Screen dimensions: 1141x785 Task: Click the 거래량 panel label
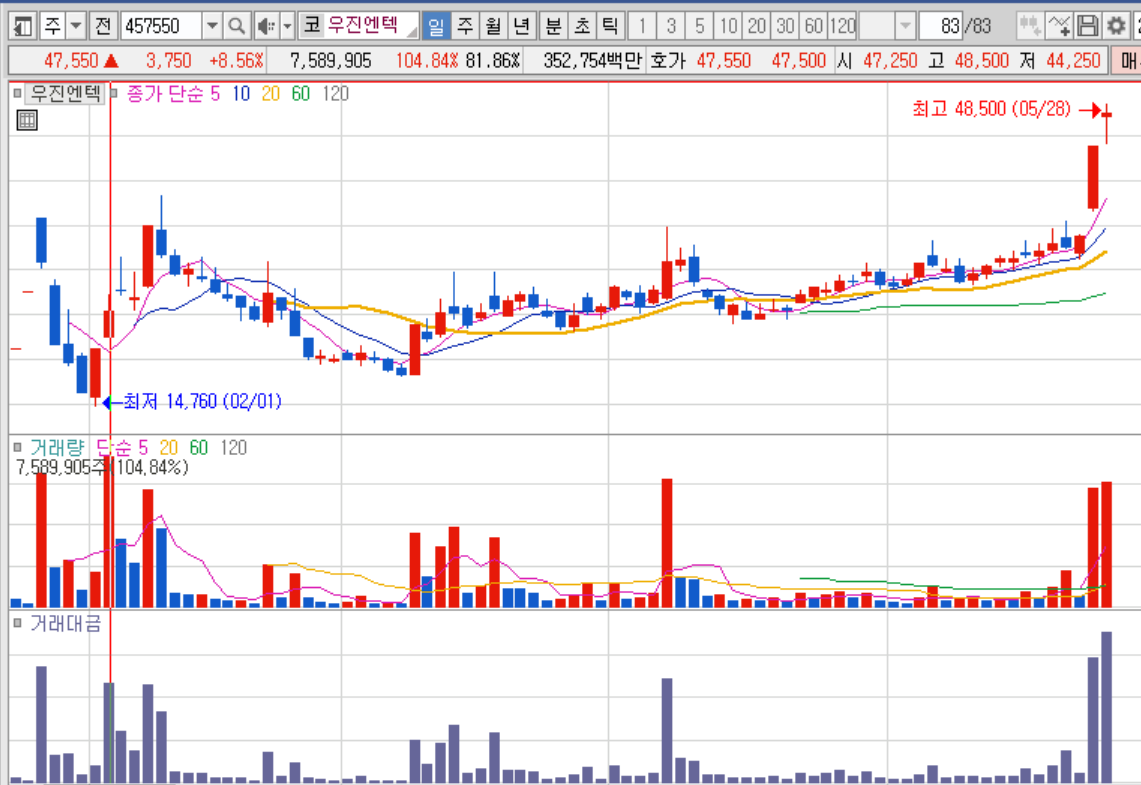[57, 447]
